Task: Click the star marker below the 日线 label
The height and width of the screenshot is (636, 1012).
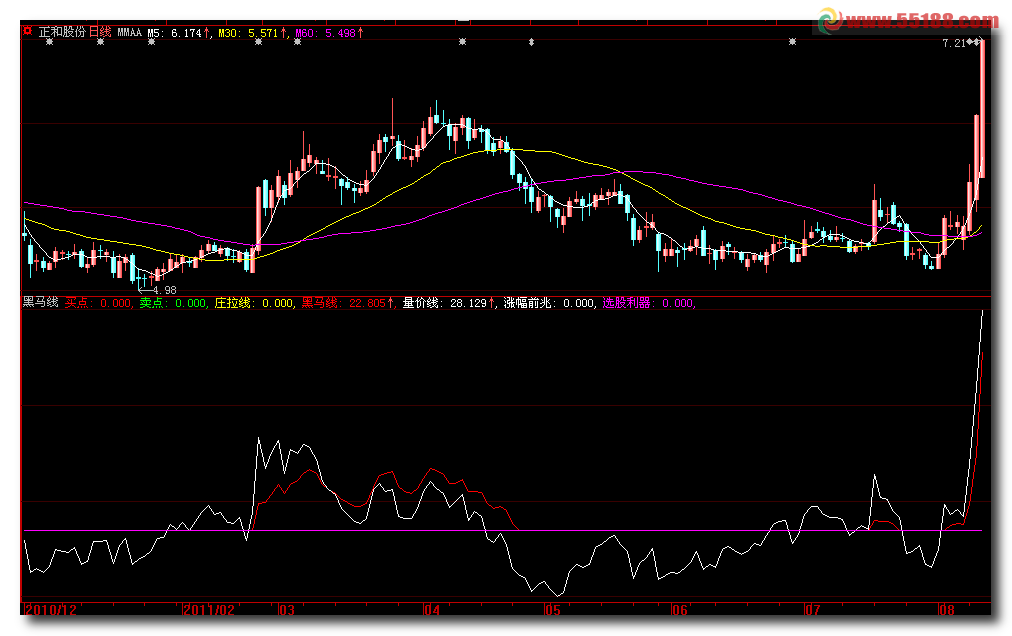Action: (102, 42)
